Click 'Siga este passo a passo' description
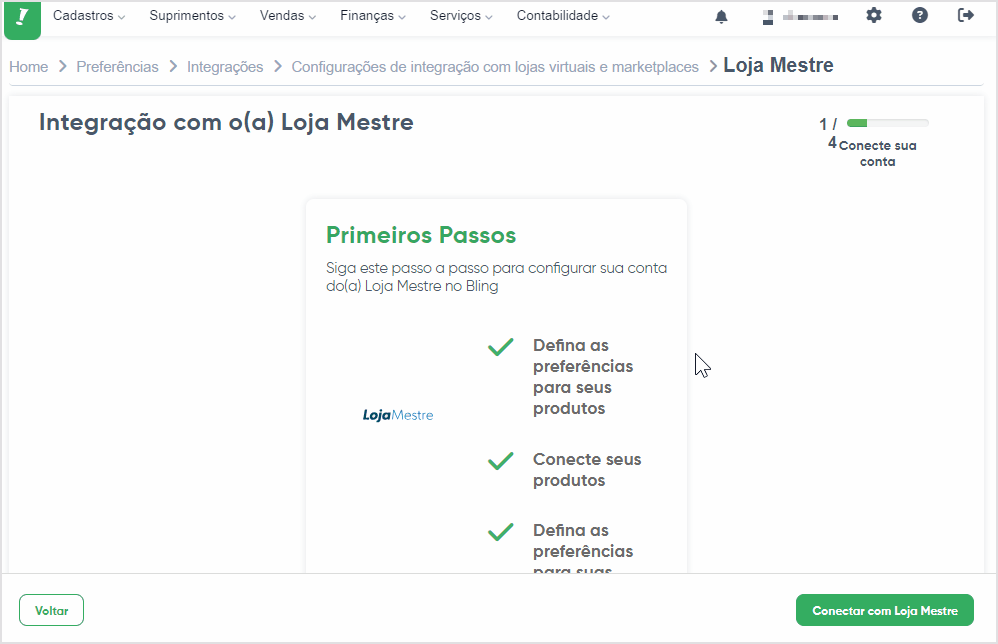Image resolution: width=998 pixels, height=644 pixels. [496, 277]
